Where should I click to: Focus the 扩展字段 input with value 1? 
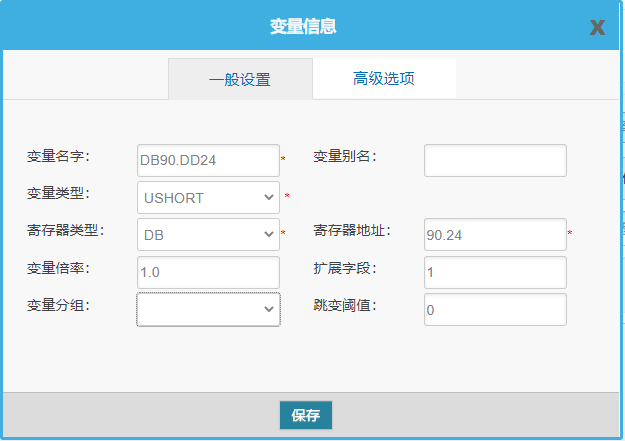click(x=495, y=272)
